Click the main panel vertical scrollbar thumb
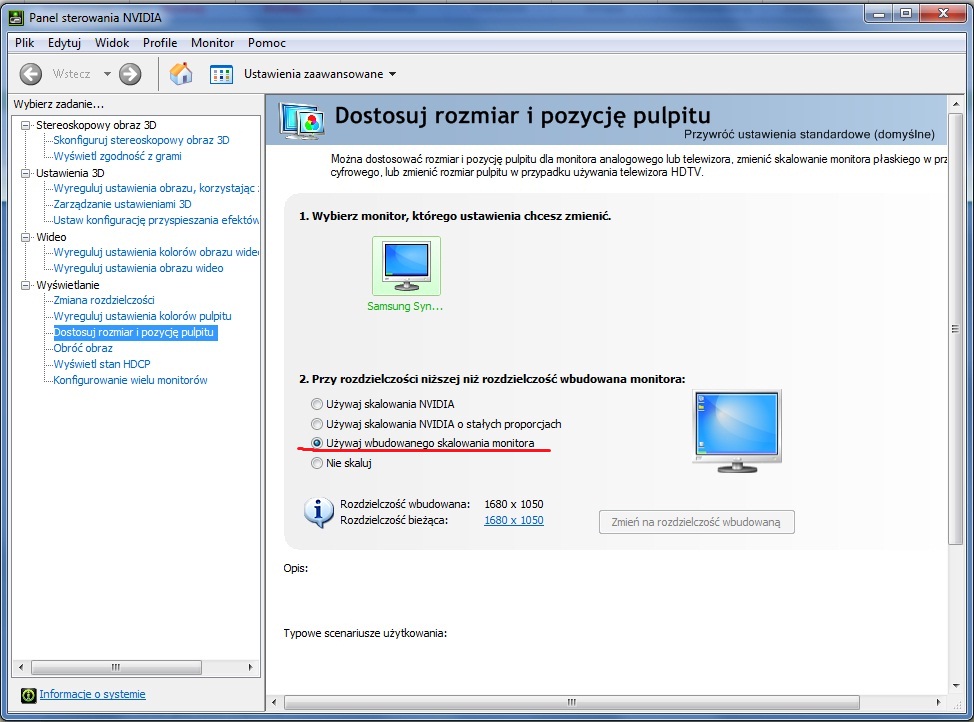The height and width of the screenshot is (722, 974). coord(955,329)
